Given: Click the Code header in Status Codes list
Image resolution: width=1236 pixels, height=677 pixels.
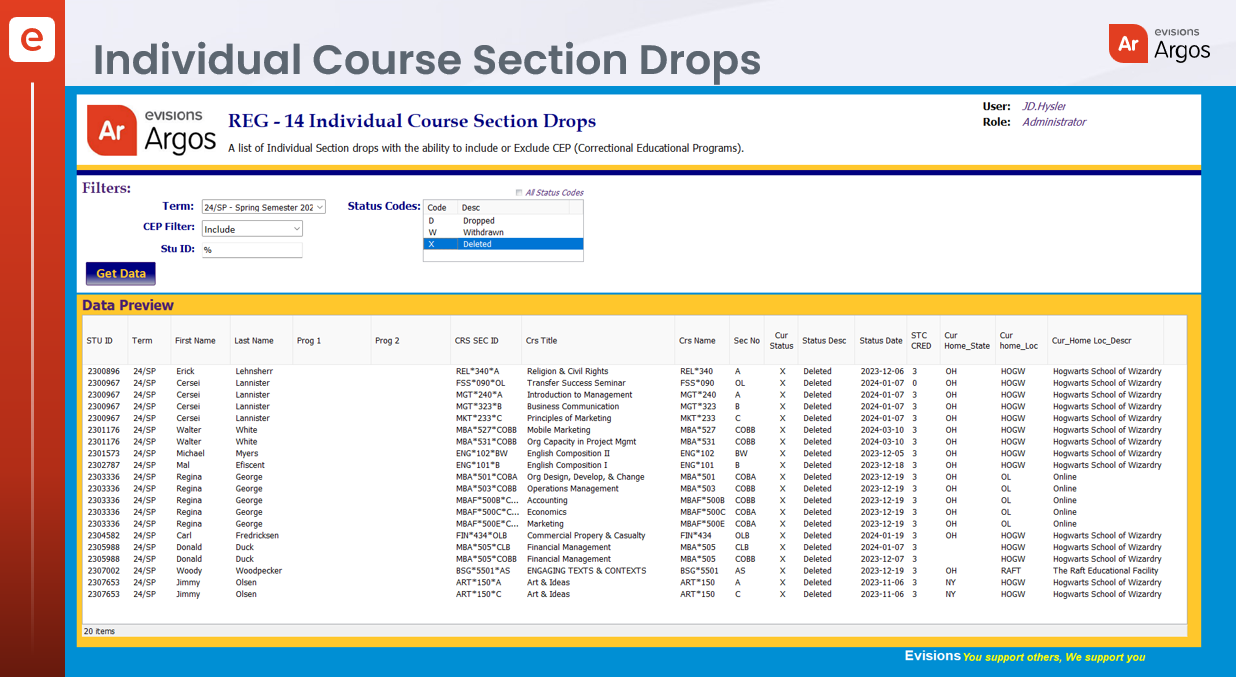Looking at the screenshot, I should point(437,208).
